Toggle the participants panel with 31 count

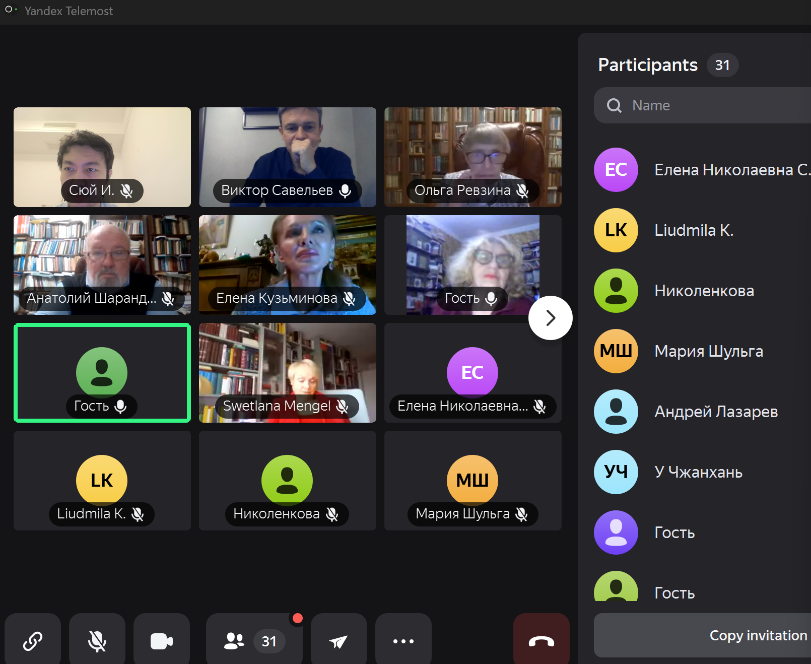[254, 641]
